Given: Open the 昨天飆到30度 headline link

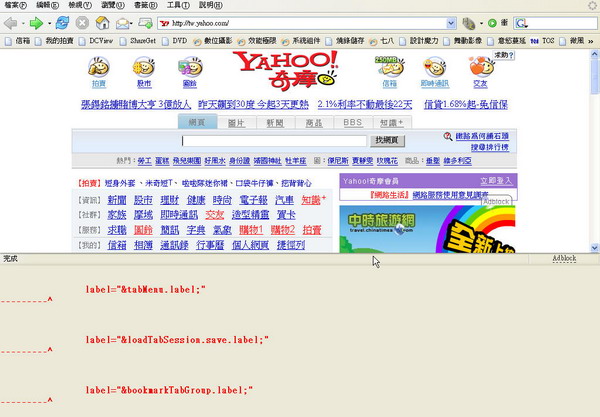Looking at the screenshot, I should click(x=253, y=104).
